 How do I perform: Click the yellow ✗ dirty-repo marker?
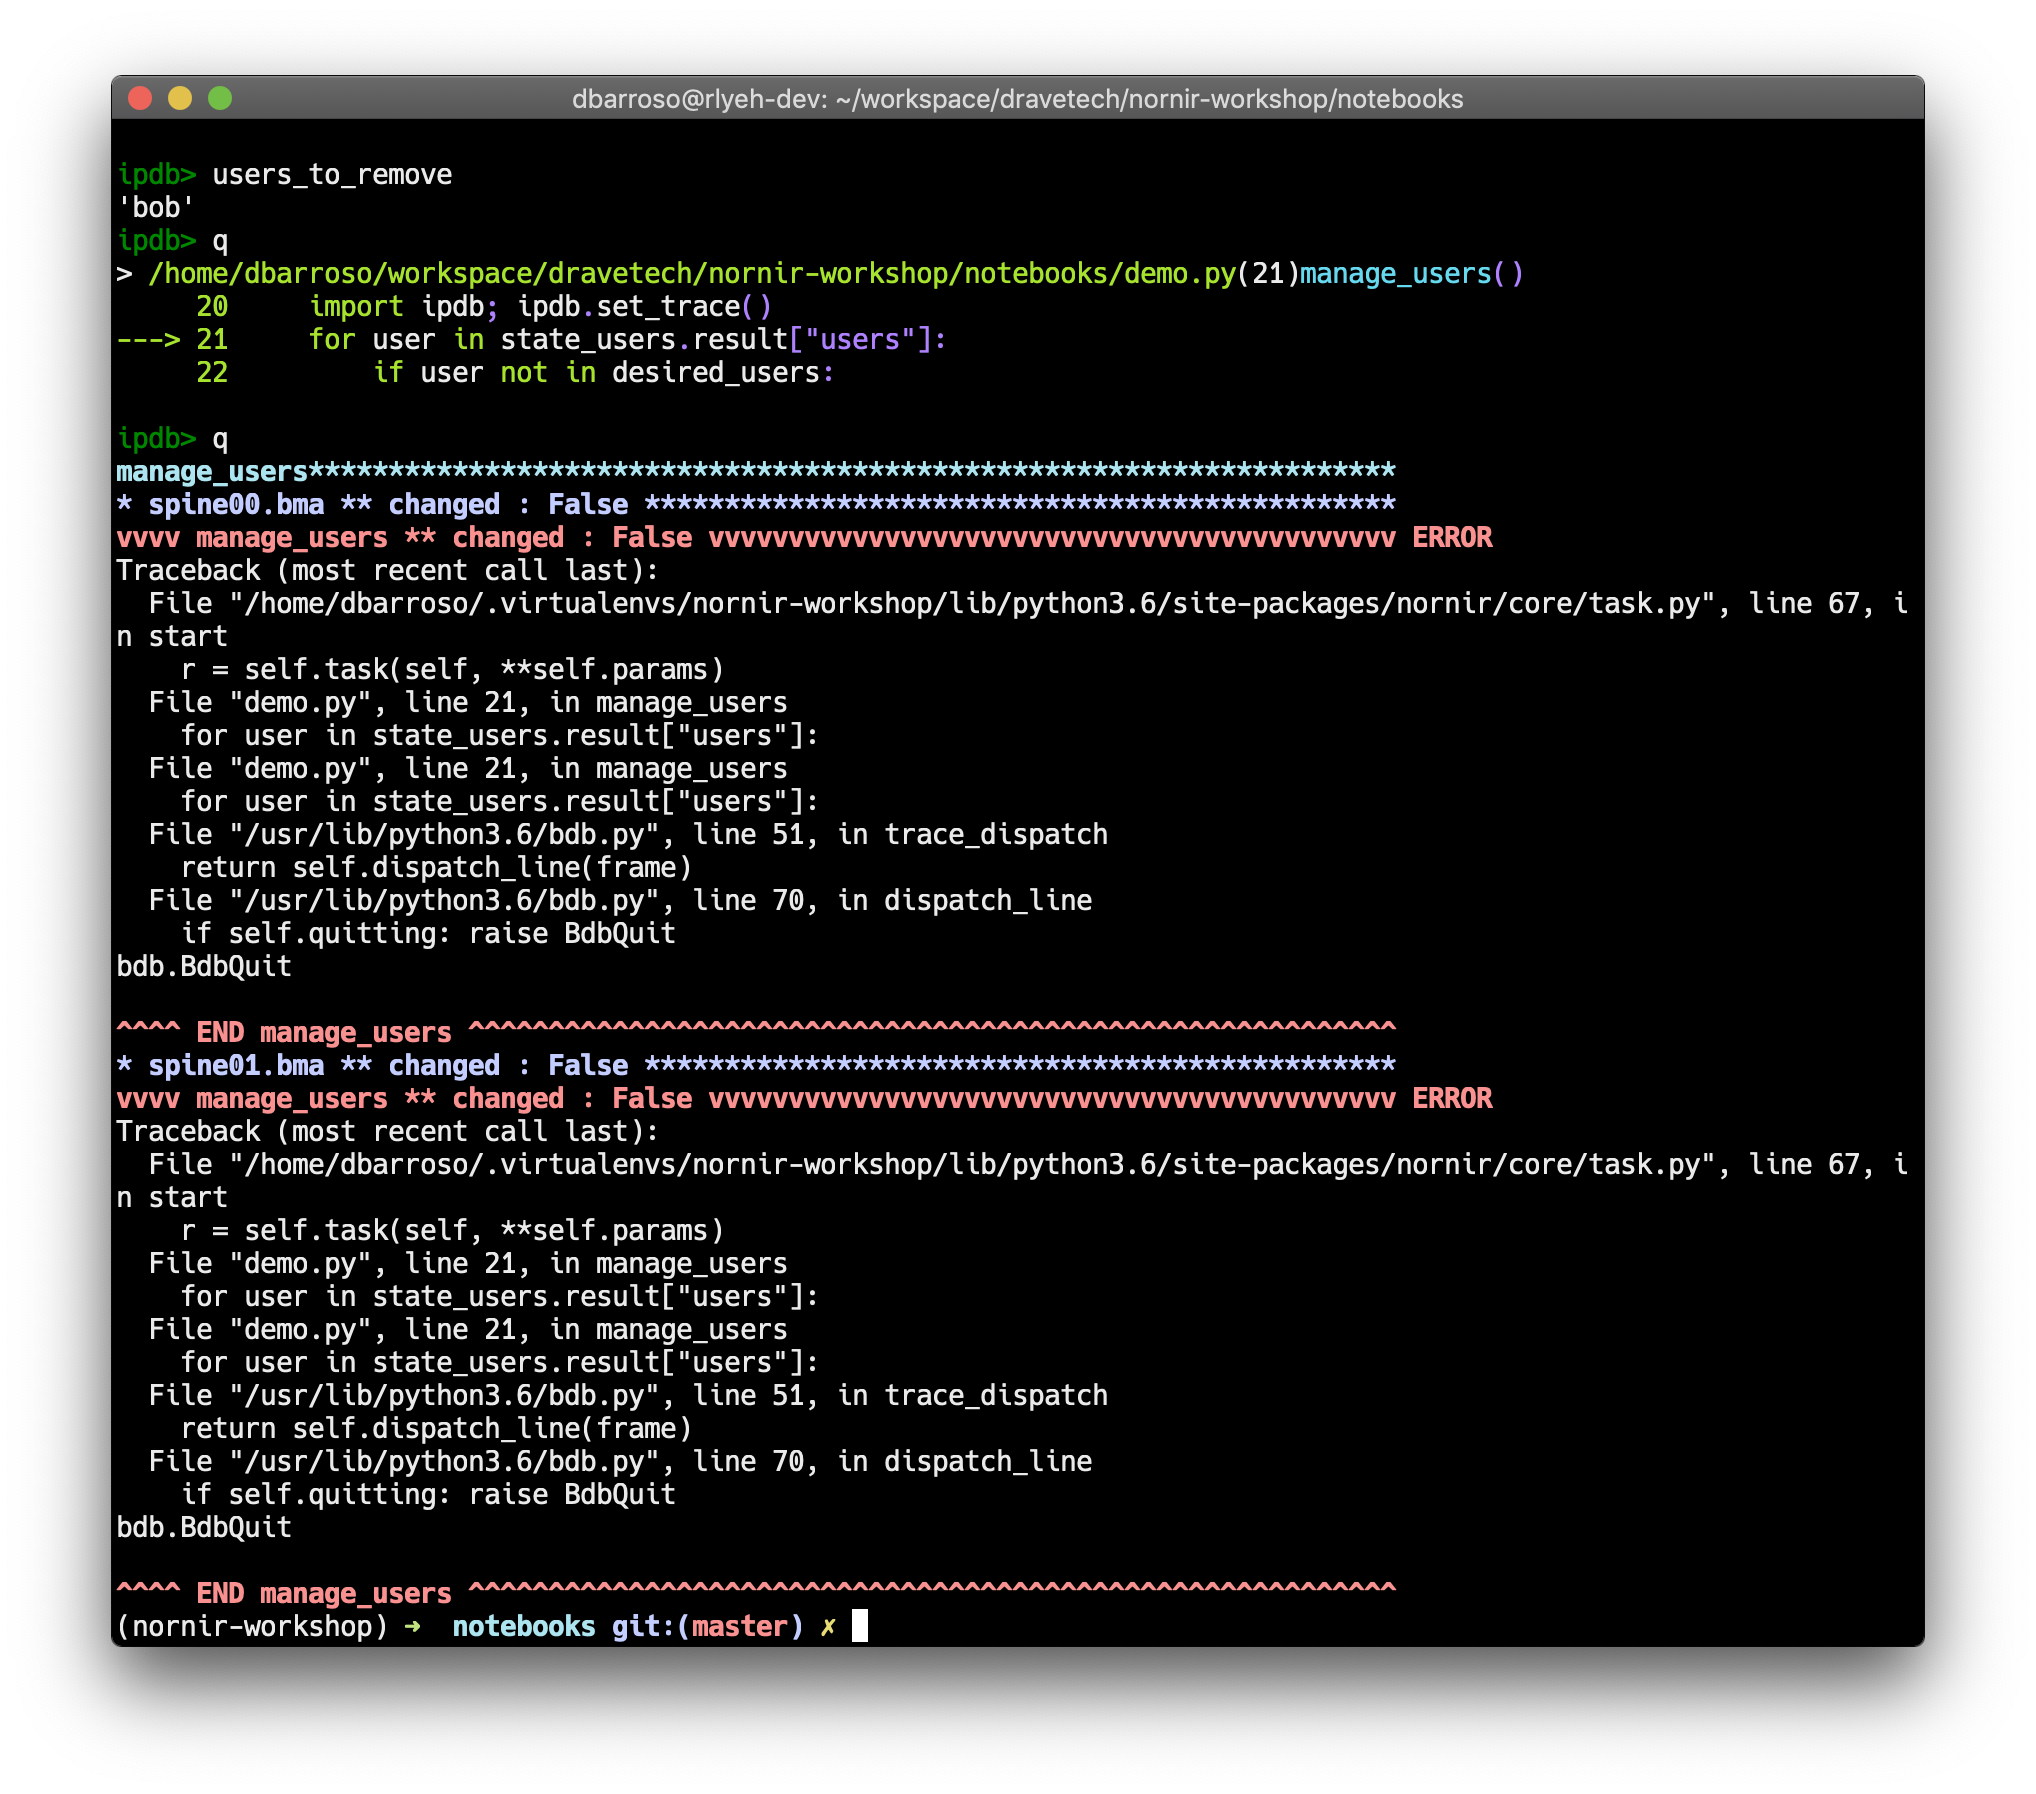(x=828, y=1626)
